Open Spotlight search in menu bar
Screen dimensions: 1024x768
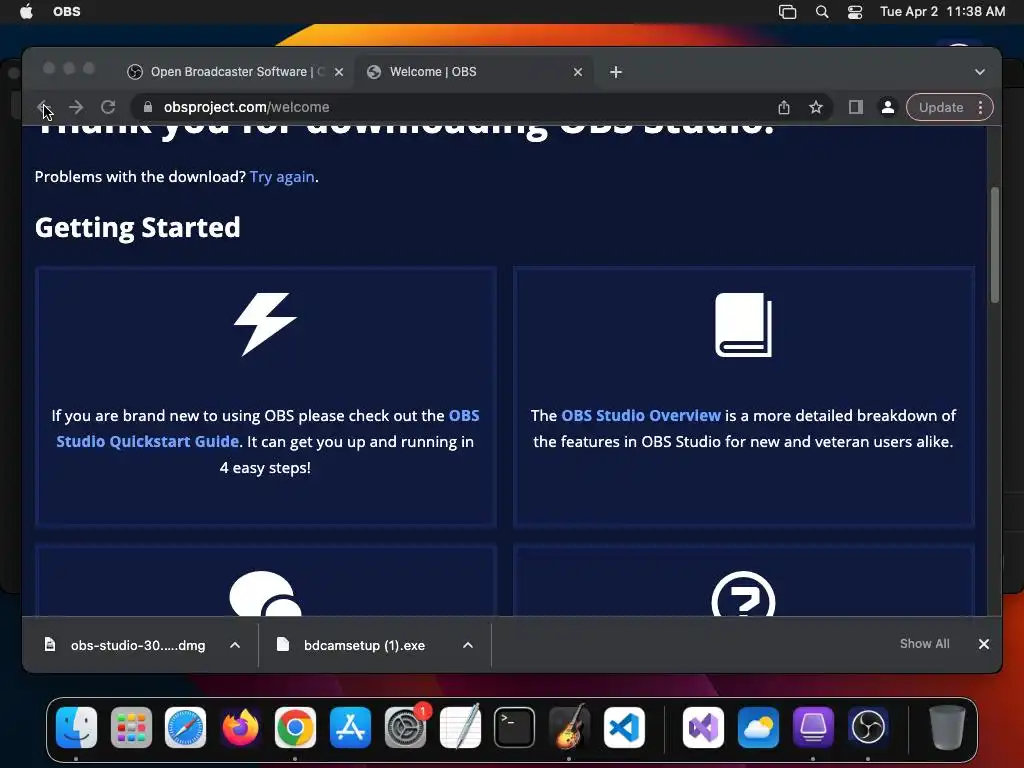coord(822,12)
